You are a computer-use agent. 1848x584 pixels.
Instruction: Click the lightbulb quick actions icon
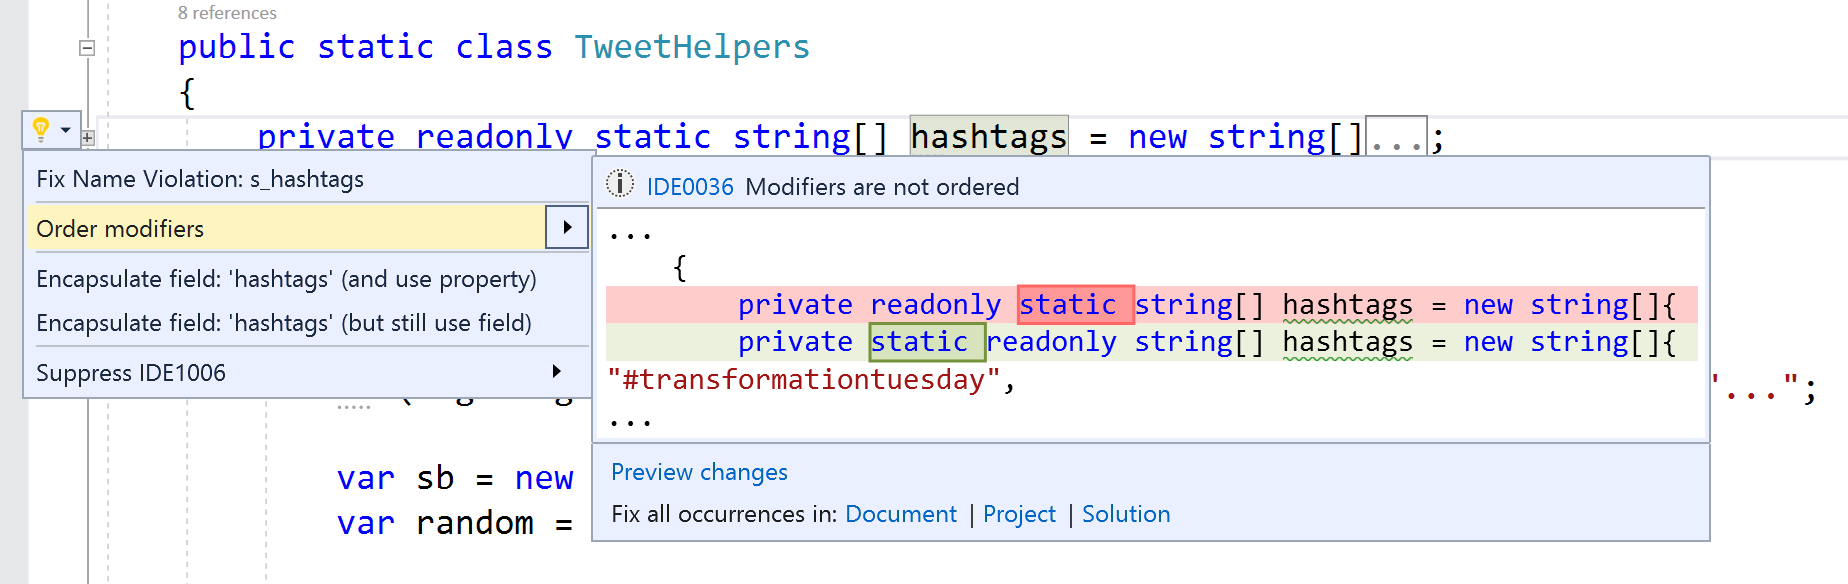[40, 129]
